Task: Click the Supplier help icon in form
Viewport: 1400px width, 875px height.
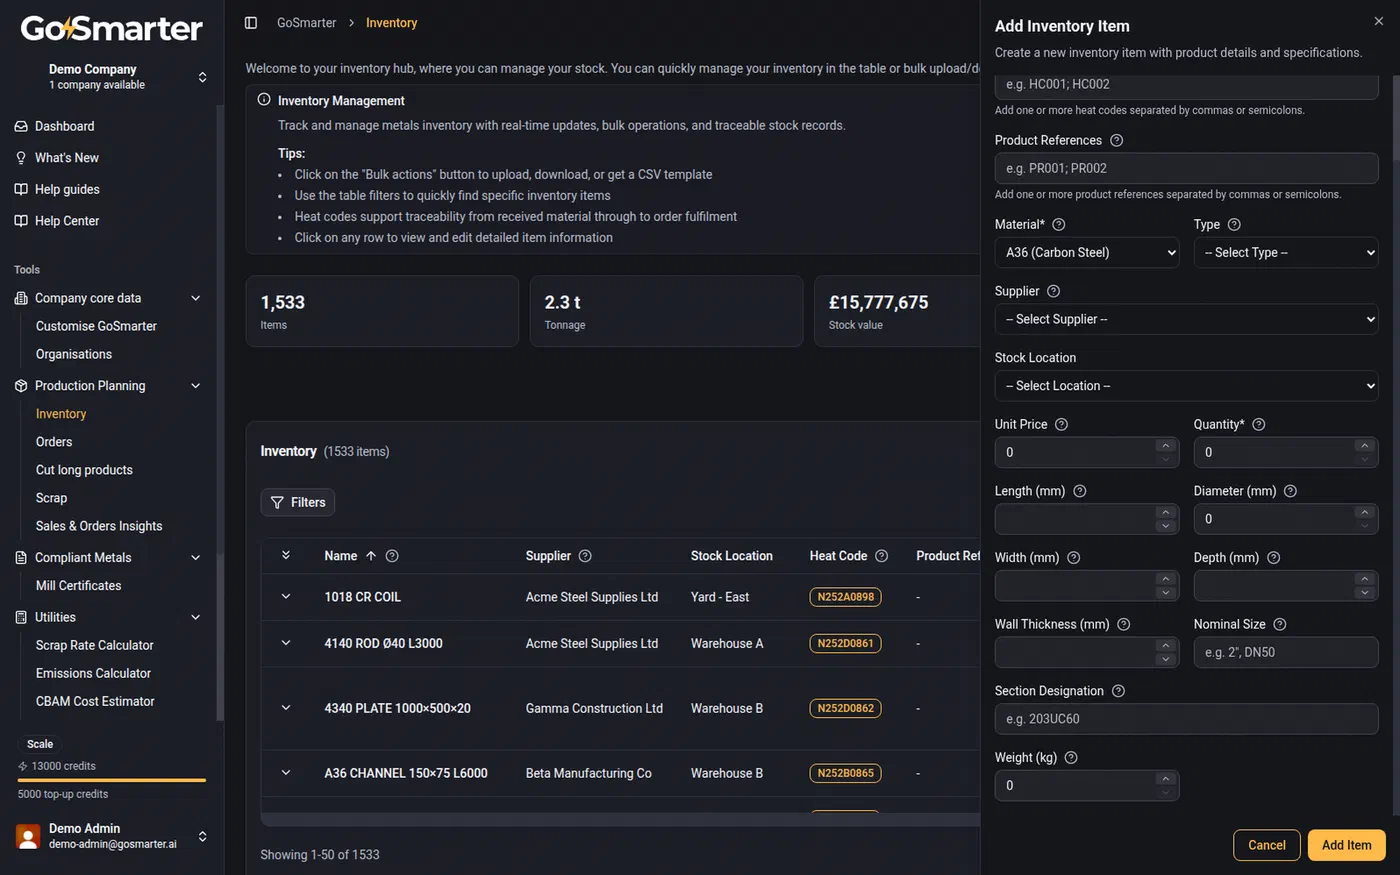Action: (1053, 291)
